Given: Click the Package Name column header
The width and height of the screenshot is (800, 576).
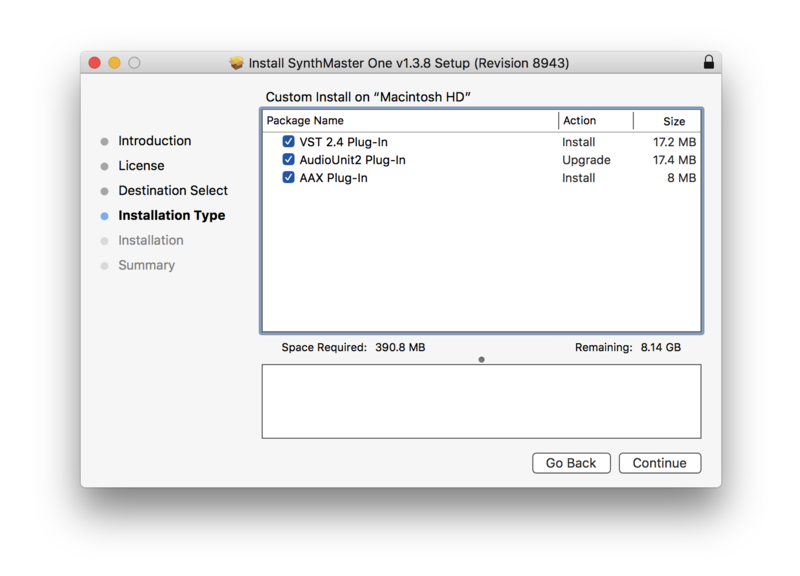Looking at the screenshot, I should click(305, 121).
